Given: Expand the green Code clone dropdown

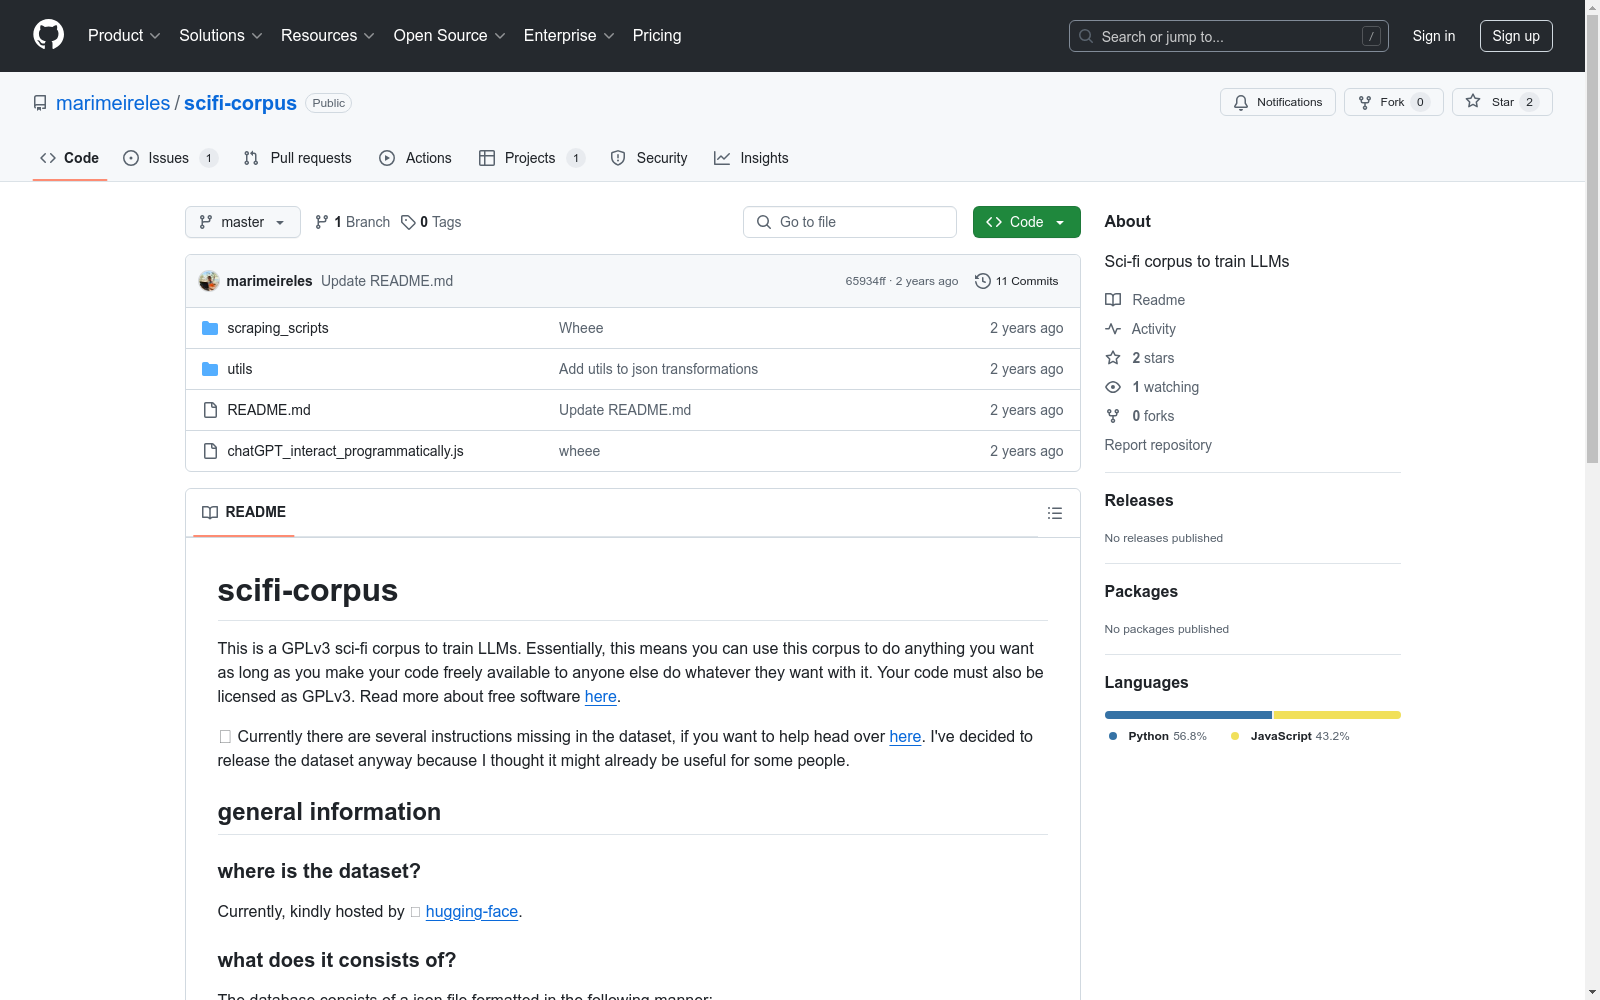Looking at the screenshot, I should pos(1027,222).
